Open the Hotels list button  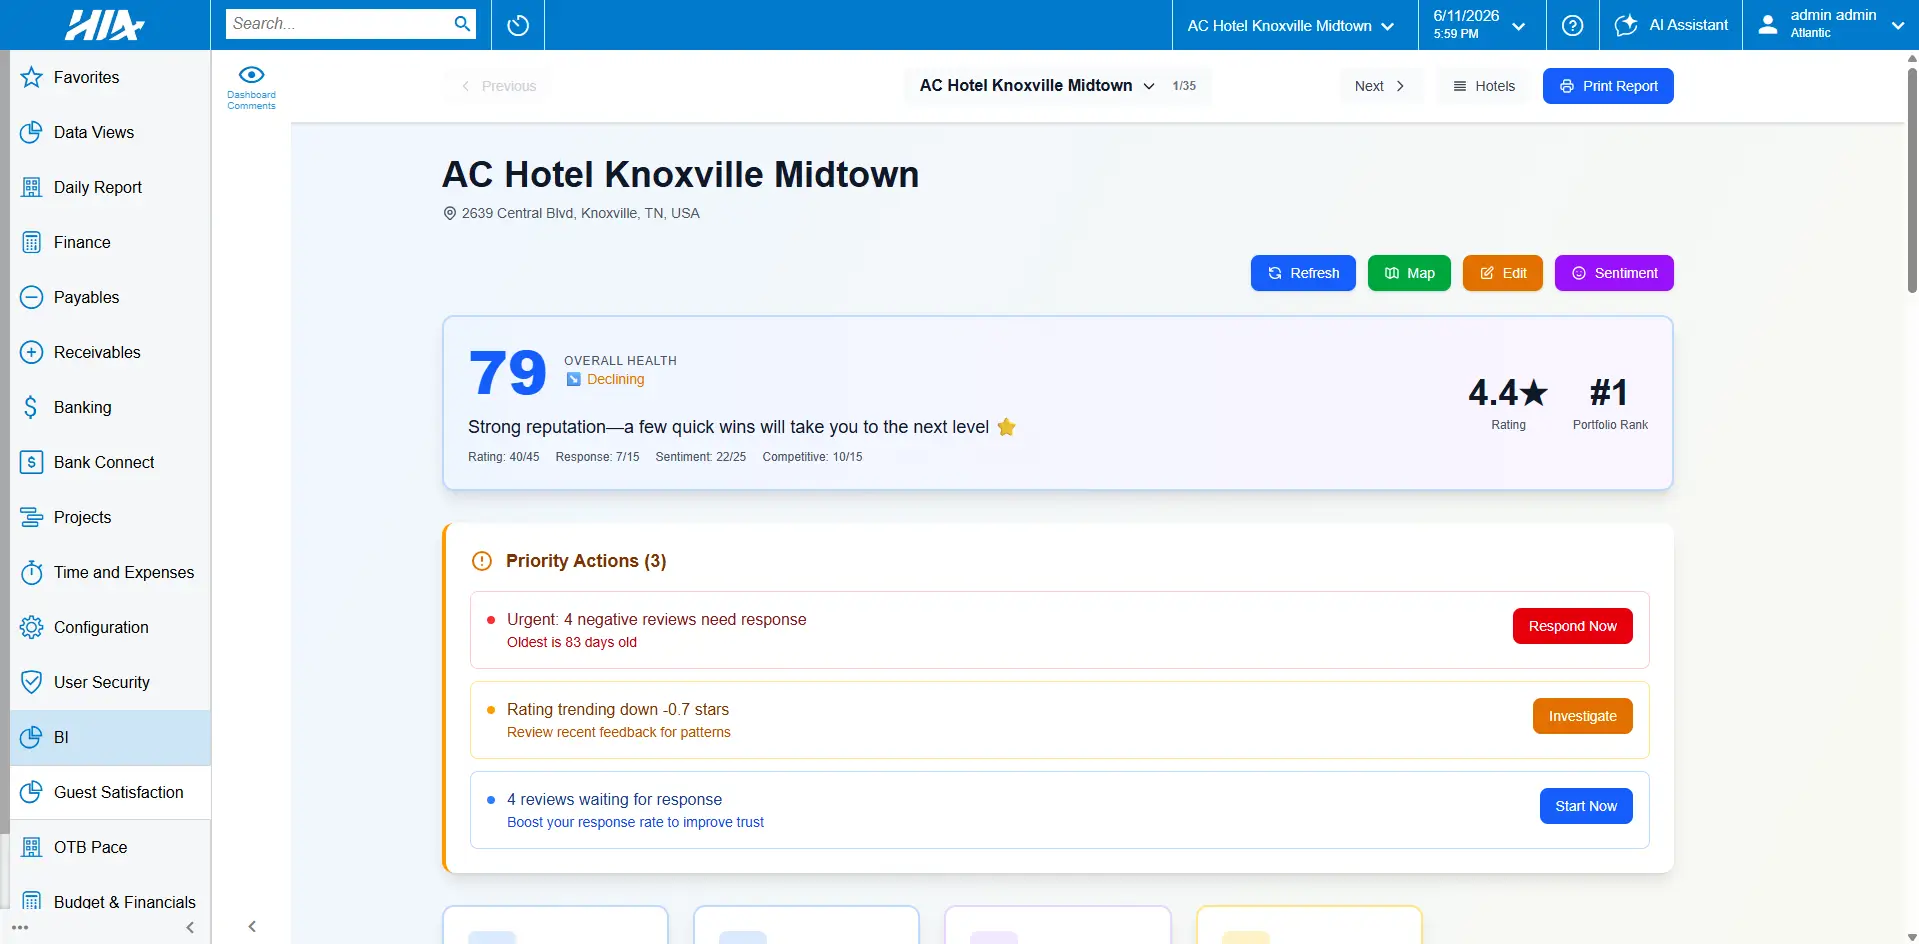(x=1484, y=86)
